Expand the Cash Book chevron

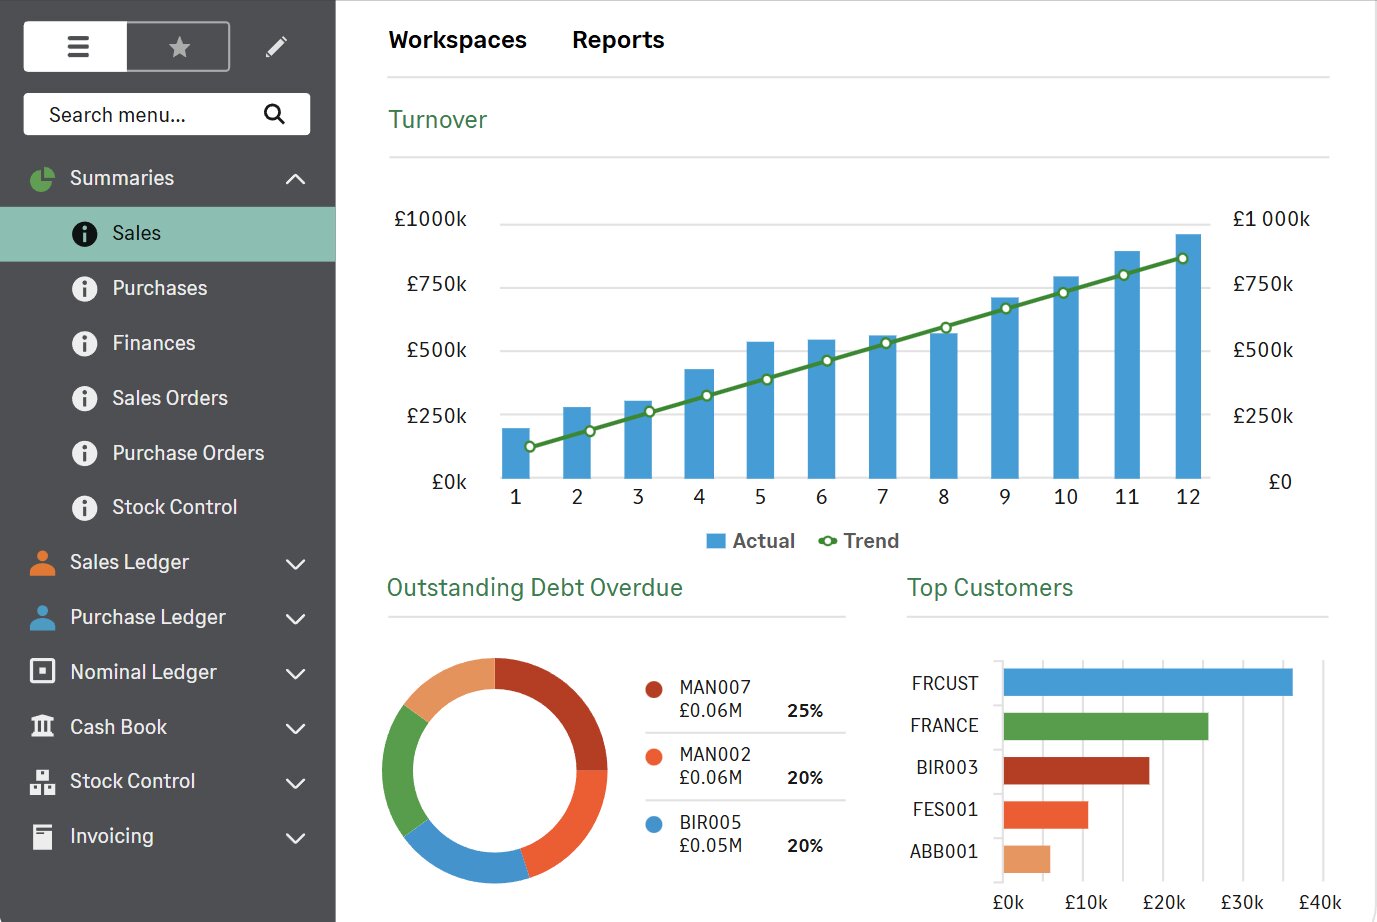click(x=295, y=728)
